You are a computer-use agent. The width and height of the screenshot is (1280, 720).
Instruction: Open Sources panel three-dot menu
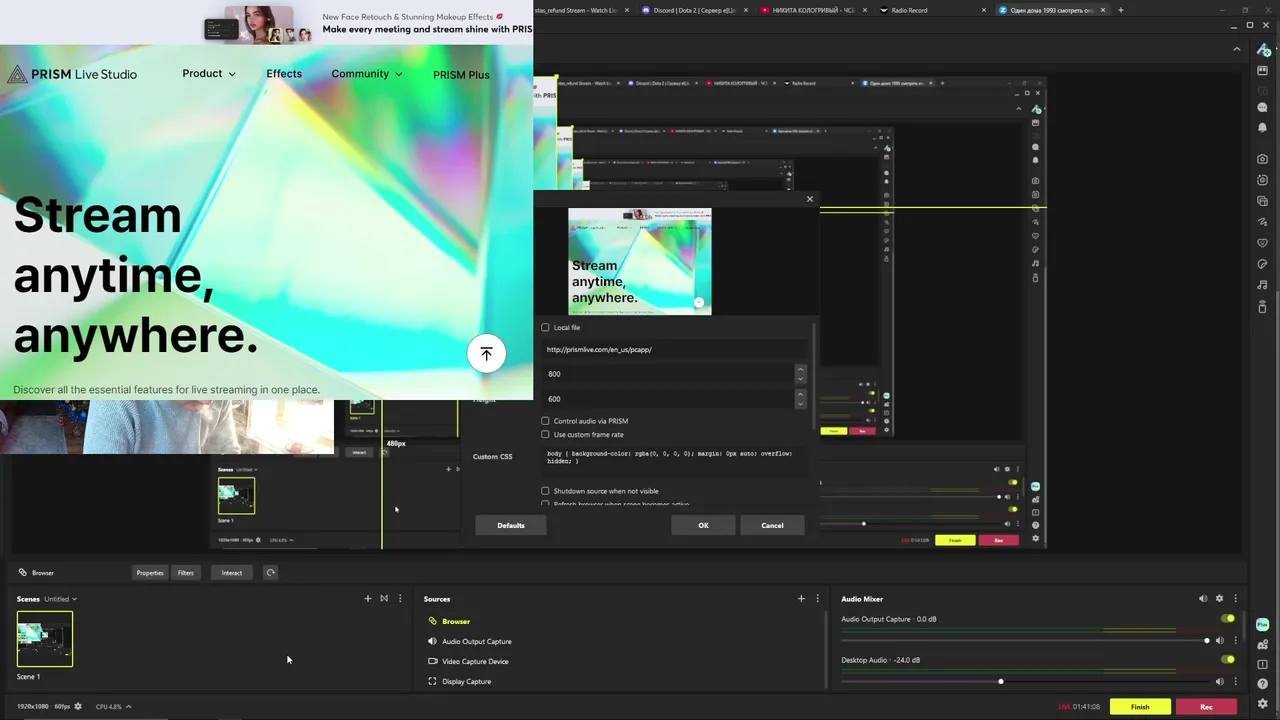817,598
